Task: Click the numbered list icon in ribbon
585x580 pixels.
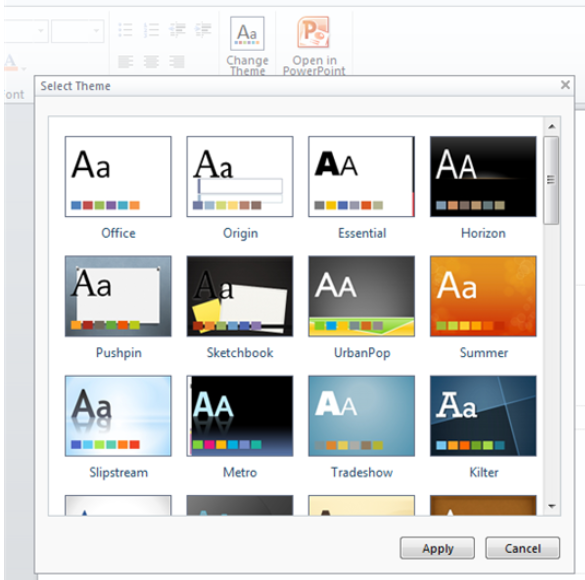Action: click(x=151, y=30)
